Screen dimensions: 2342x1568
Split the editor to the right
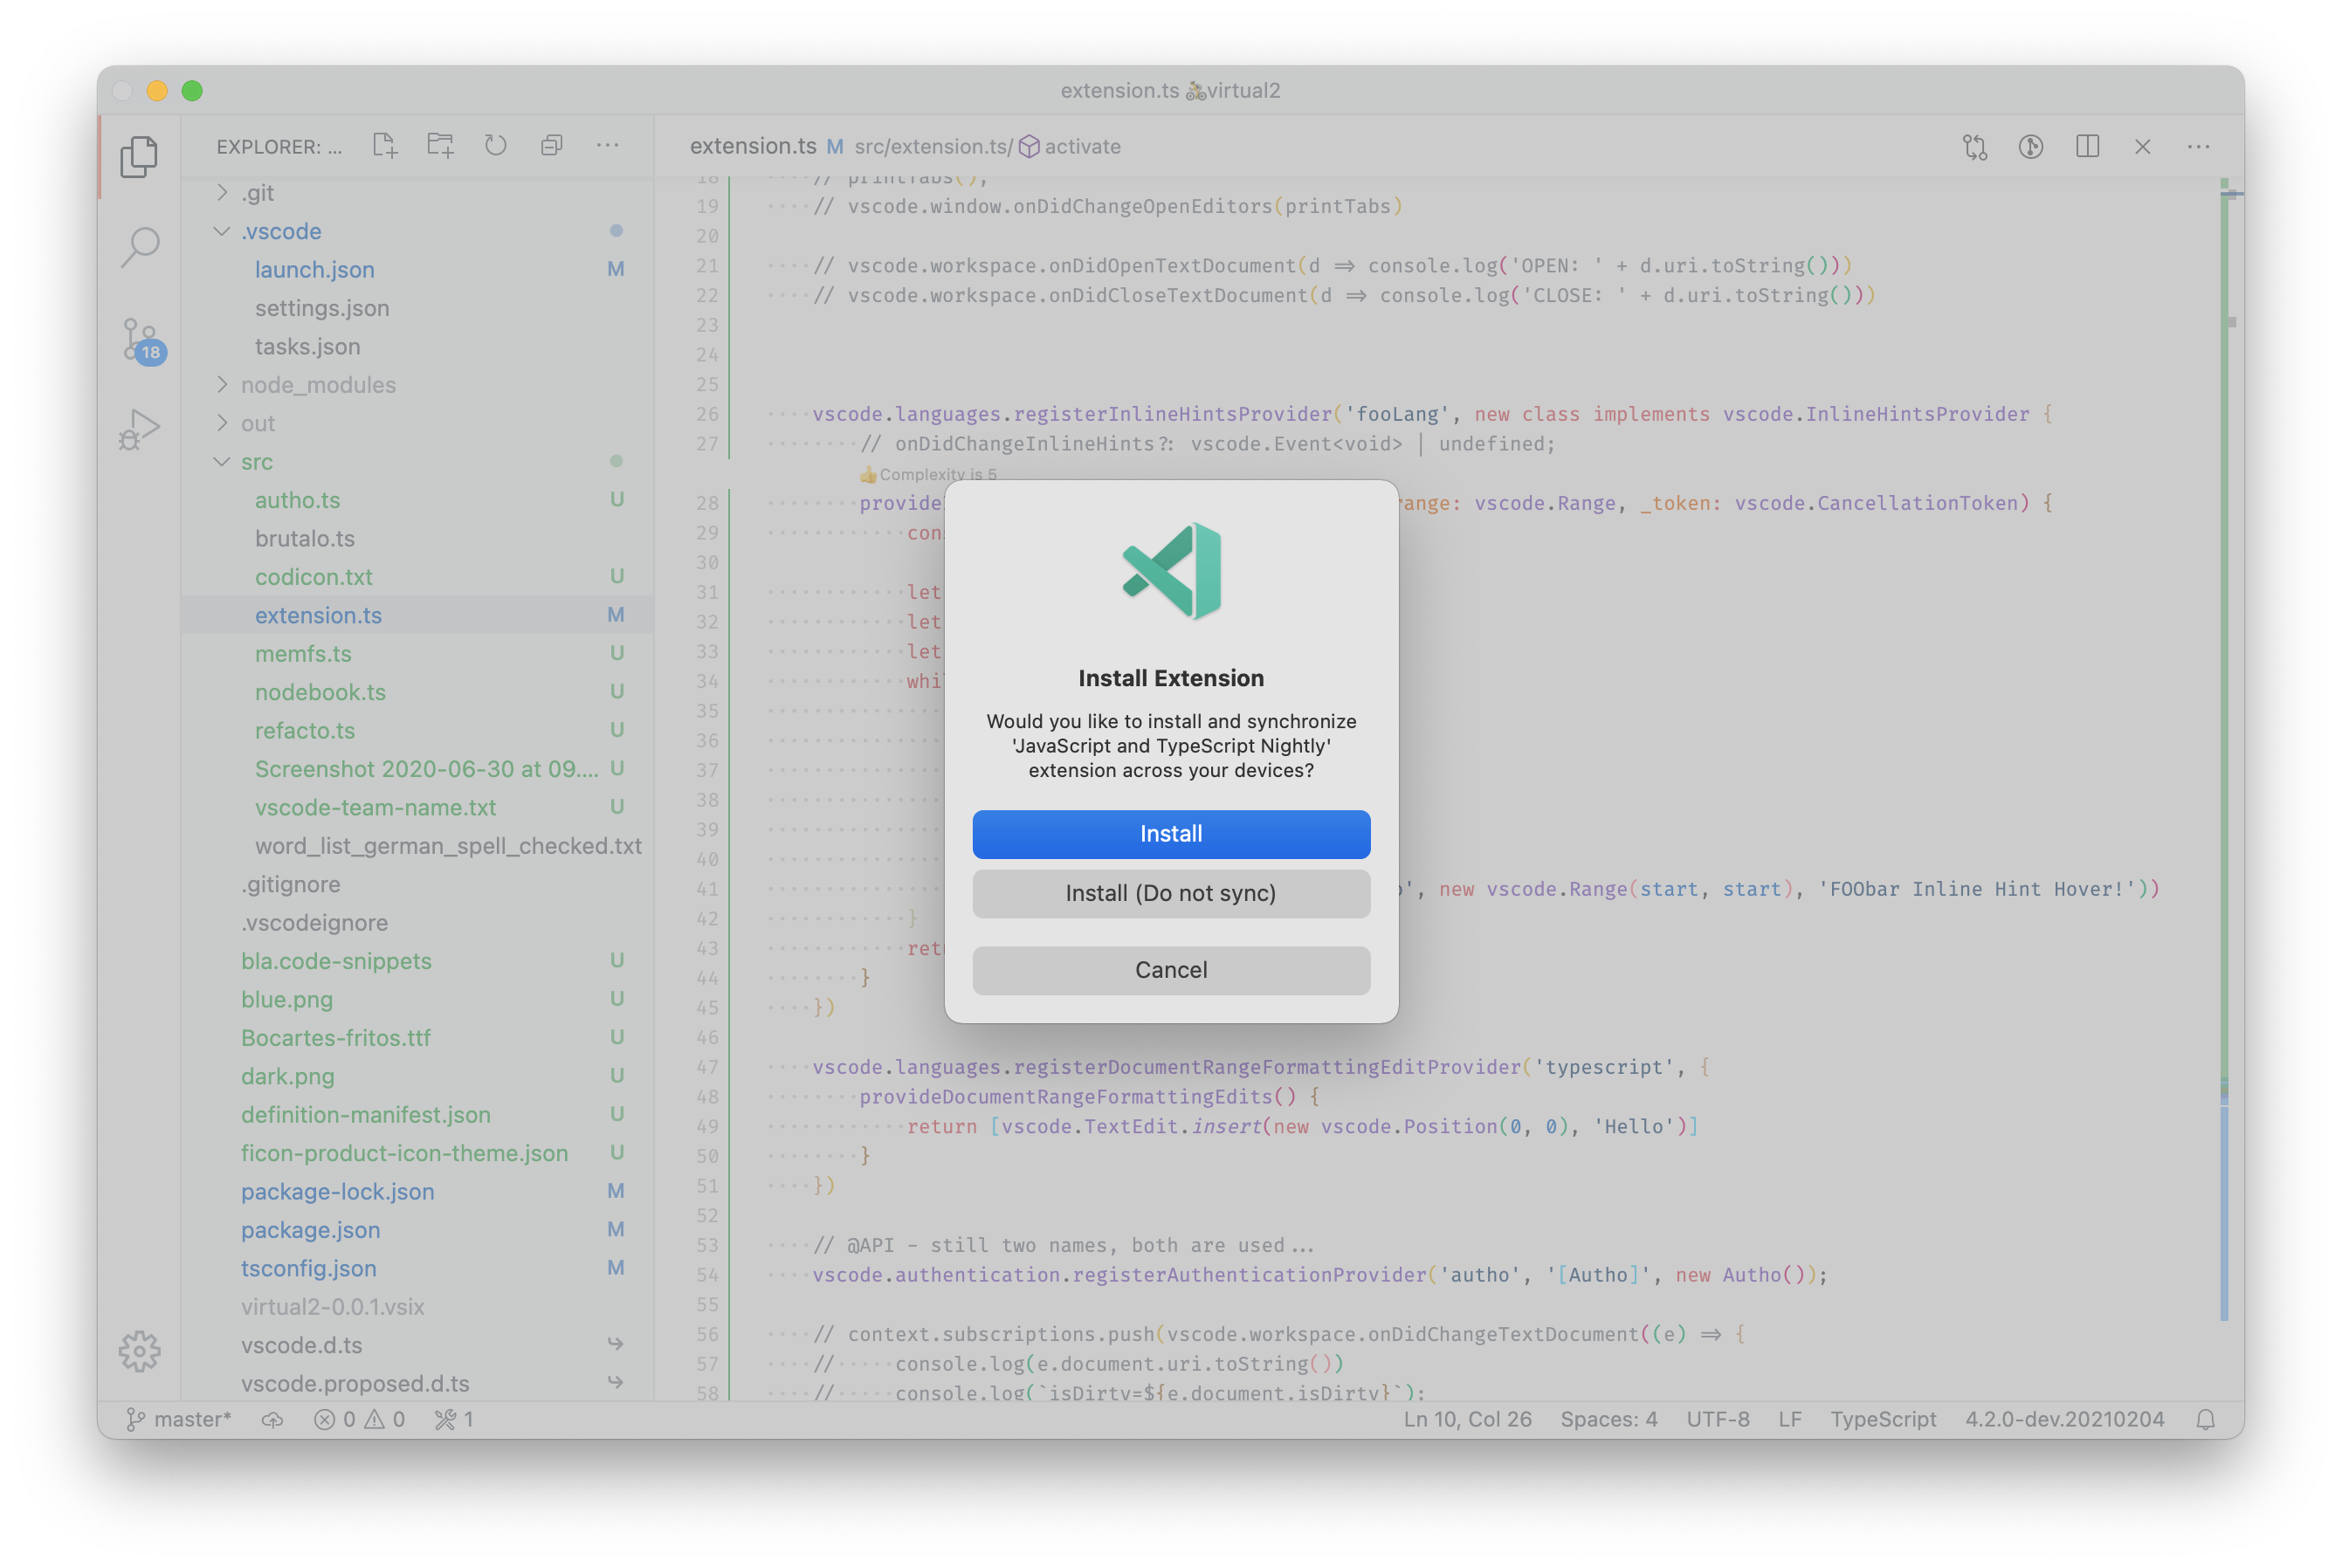pos(2087,147)
